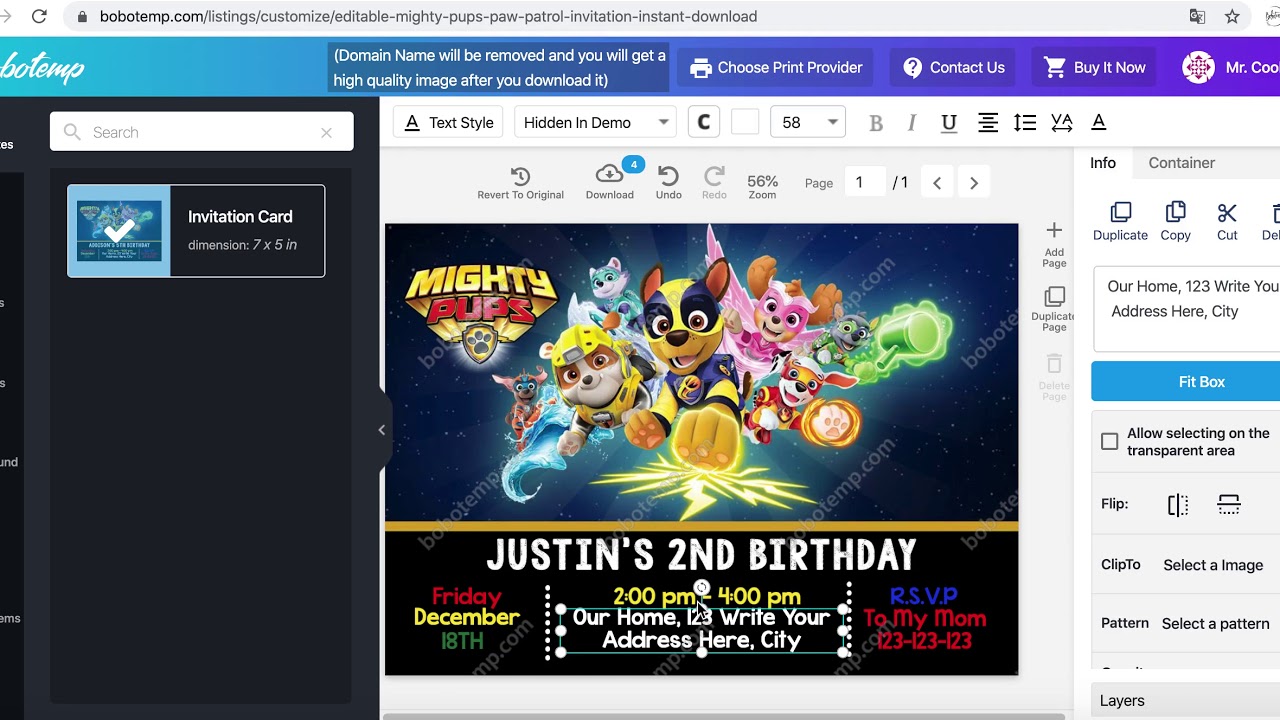Click the page number field

(865, 182)
